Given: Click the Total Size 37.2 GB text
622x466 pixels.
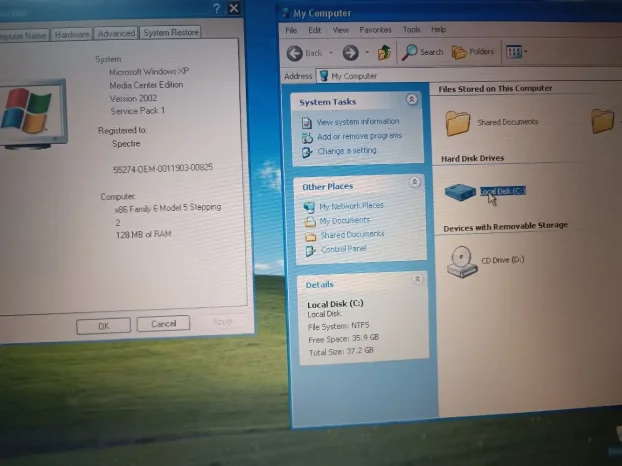Looking at the screenshot, I should [x=341, y=351].
